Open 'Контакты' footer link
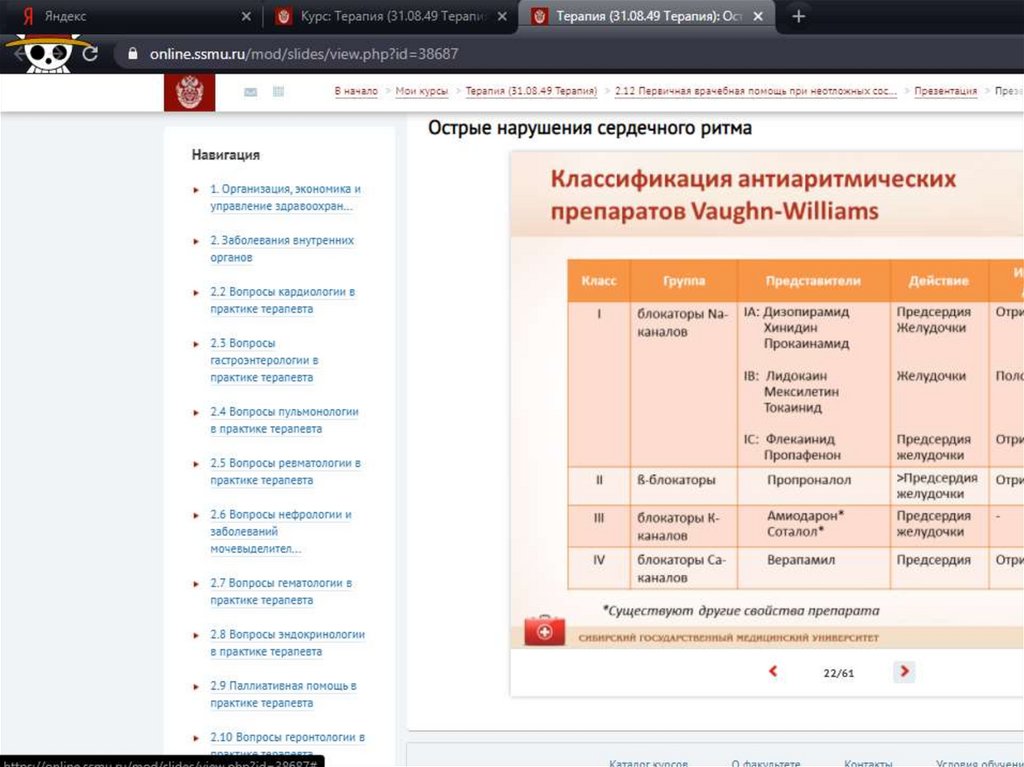Screen dimensions: 1024x767 pos(868,762)
